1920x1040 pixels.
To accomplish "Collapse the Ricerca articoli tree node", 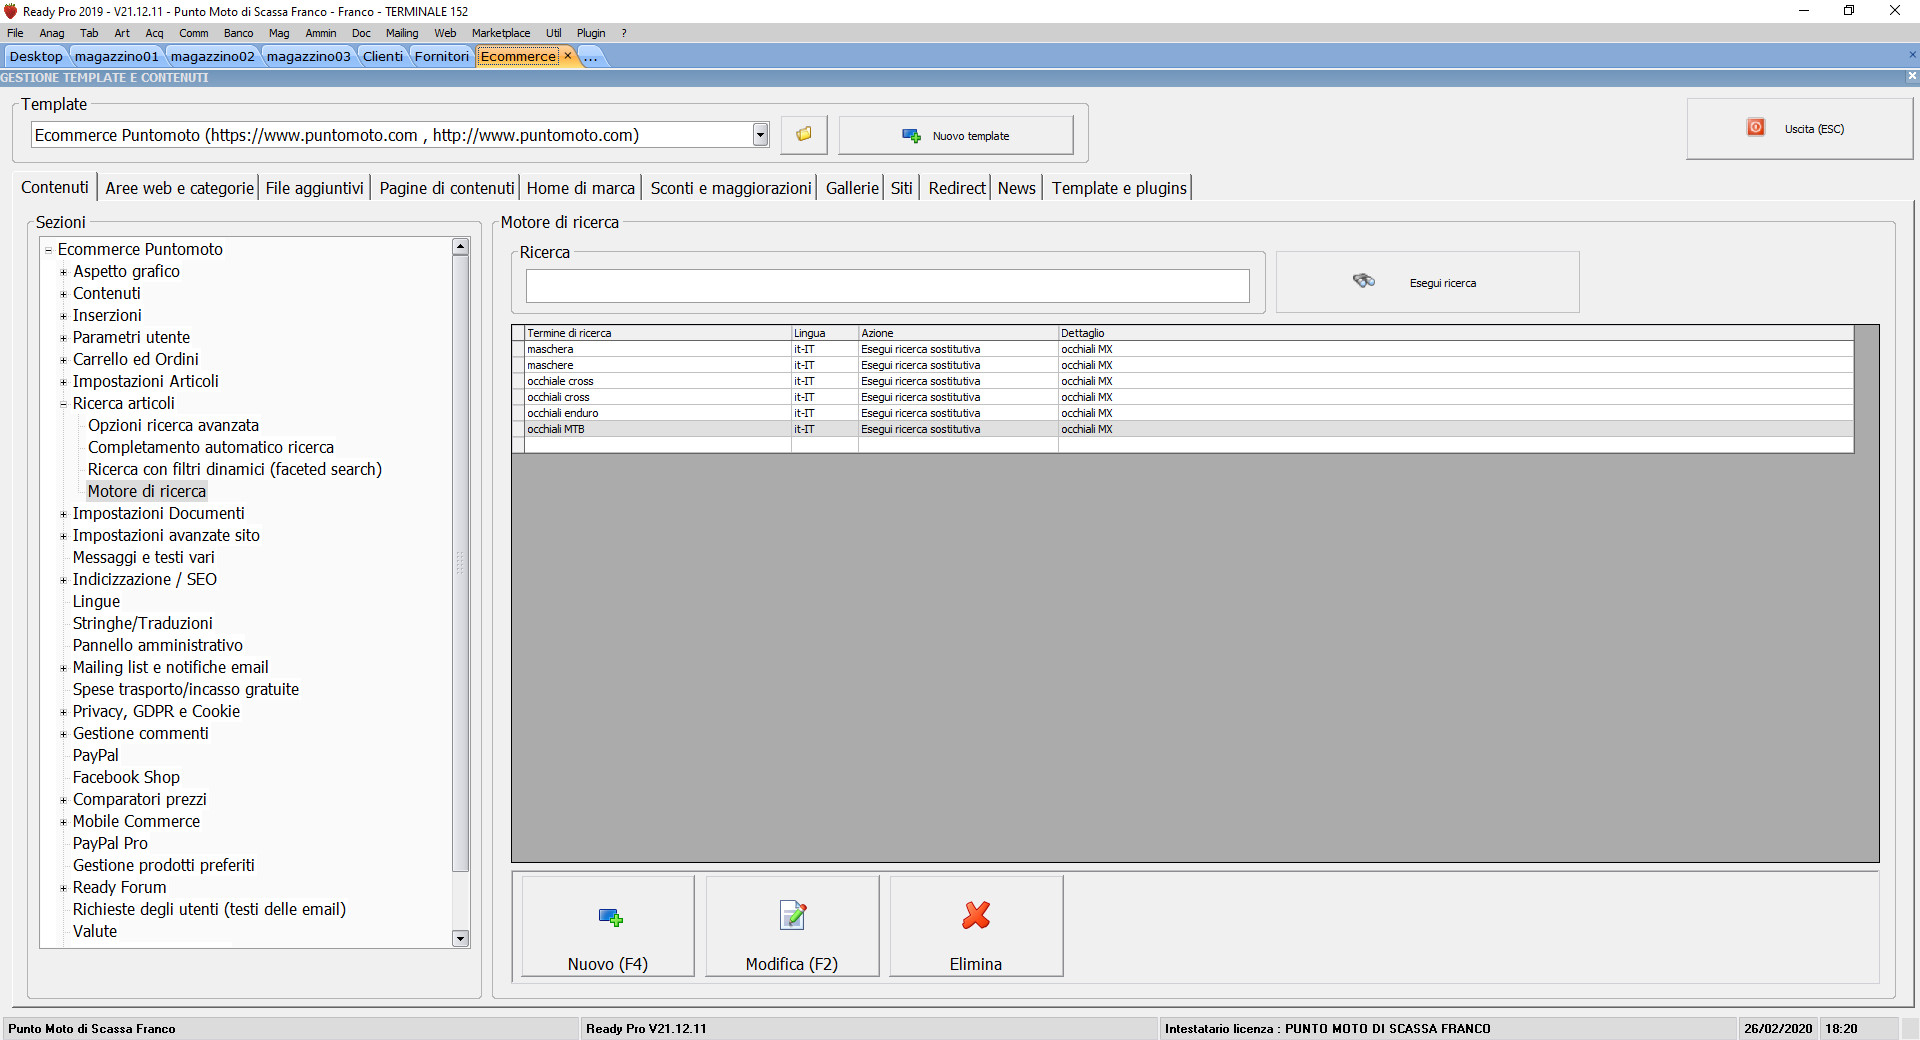I will pyautogui.click(x=63, y=404).
